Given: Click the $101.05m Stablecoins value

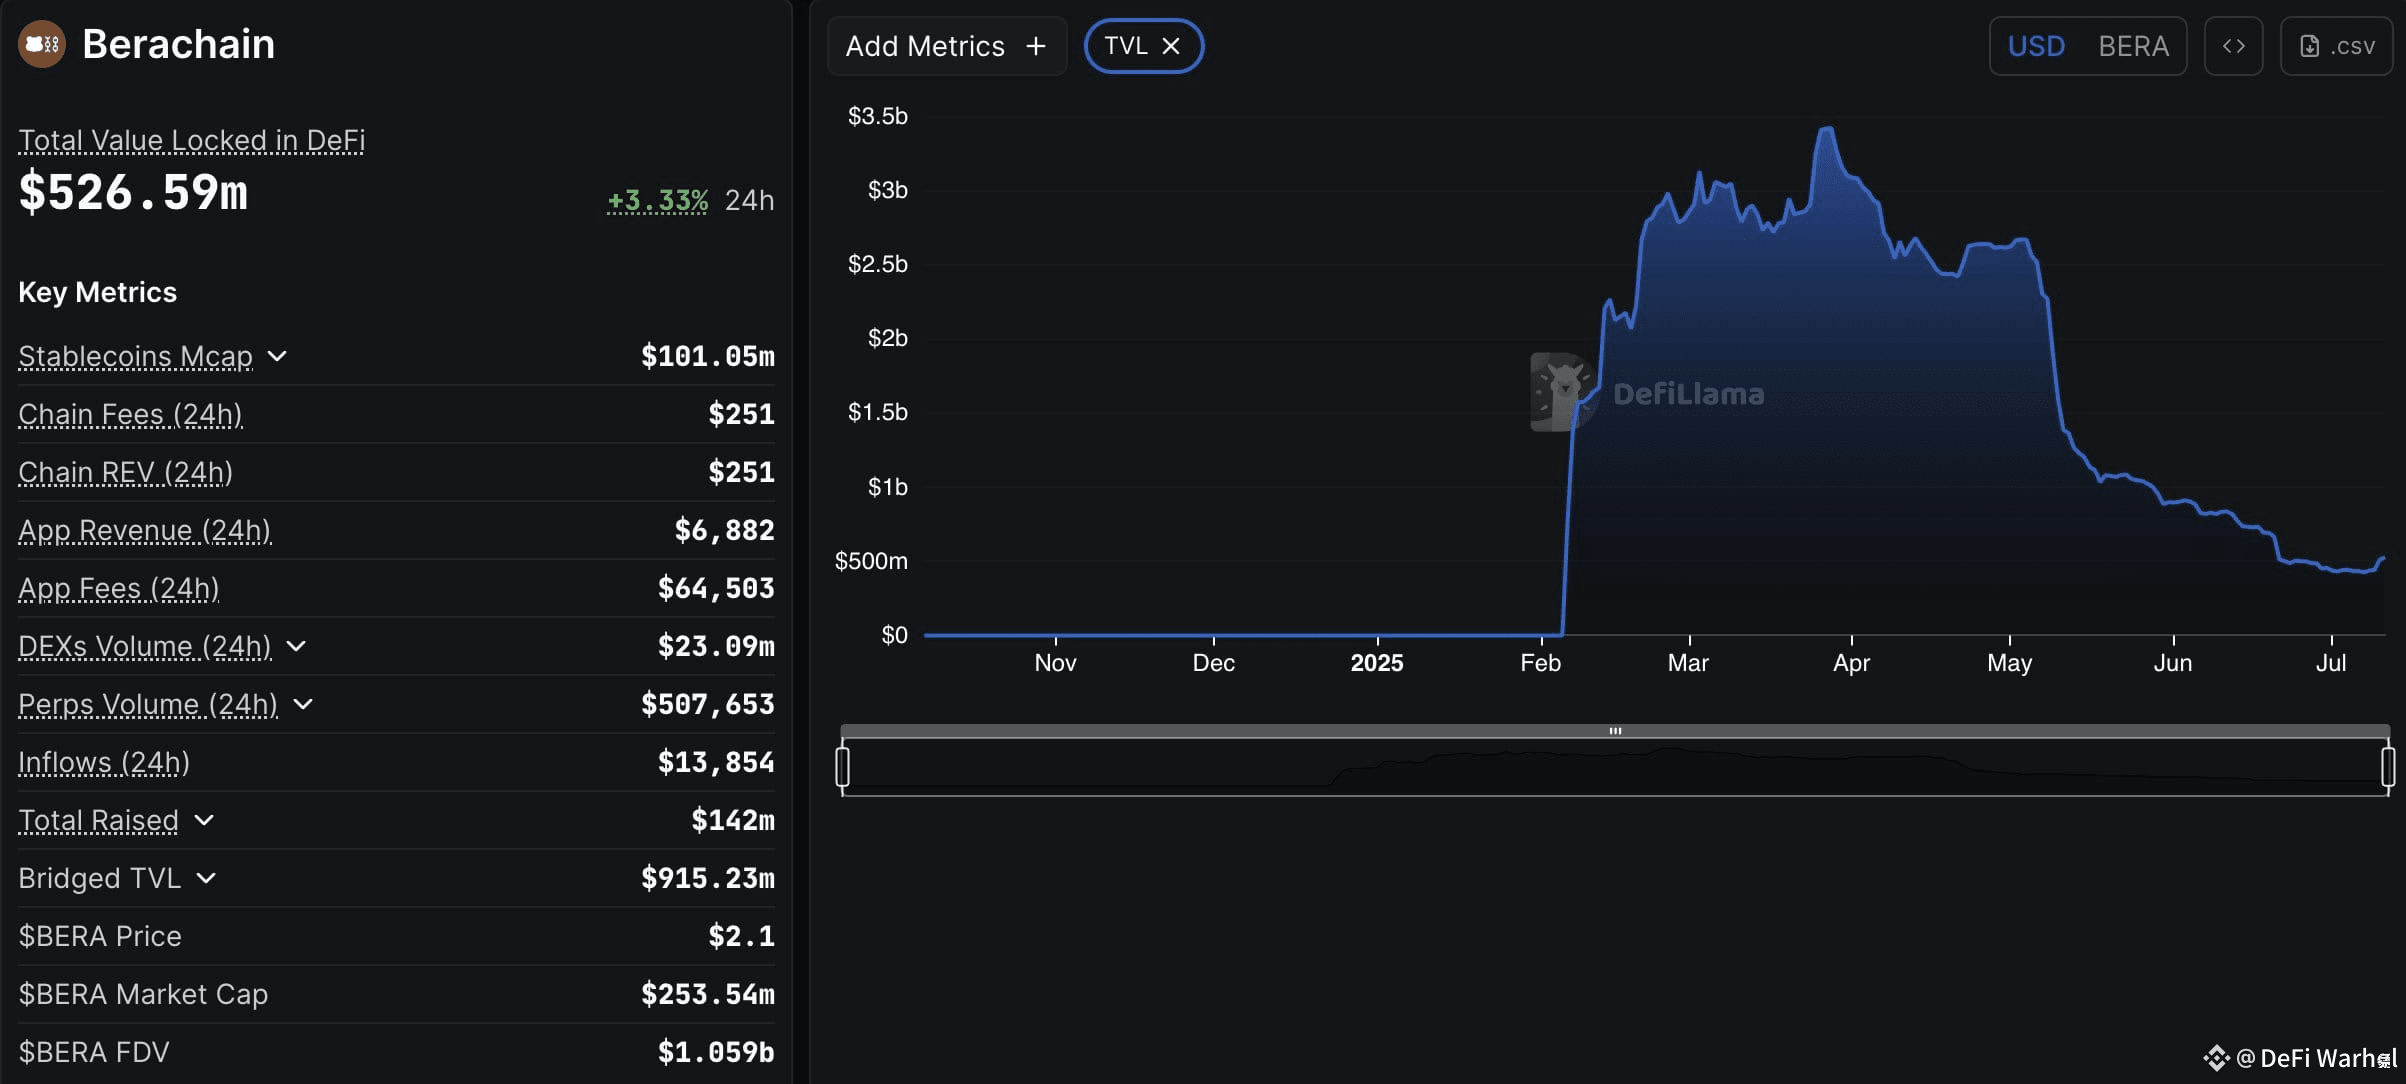Looking at the screenshot, I should [x=708, y=356].
